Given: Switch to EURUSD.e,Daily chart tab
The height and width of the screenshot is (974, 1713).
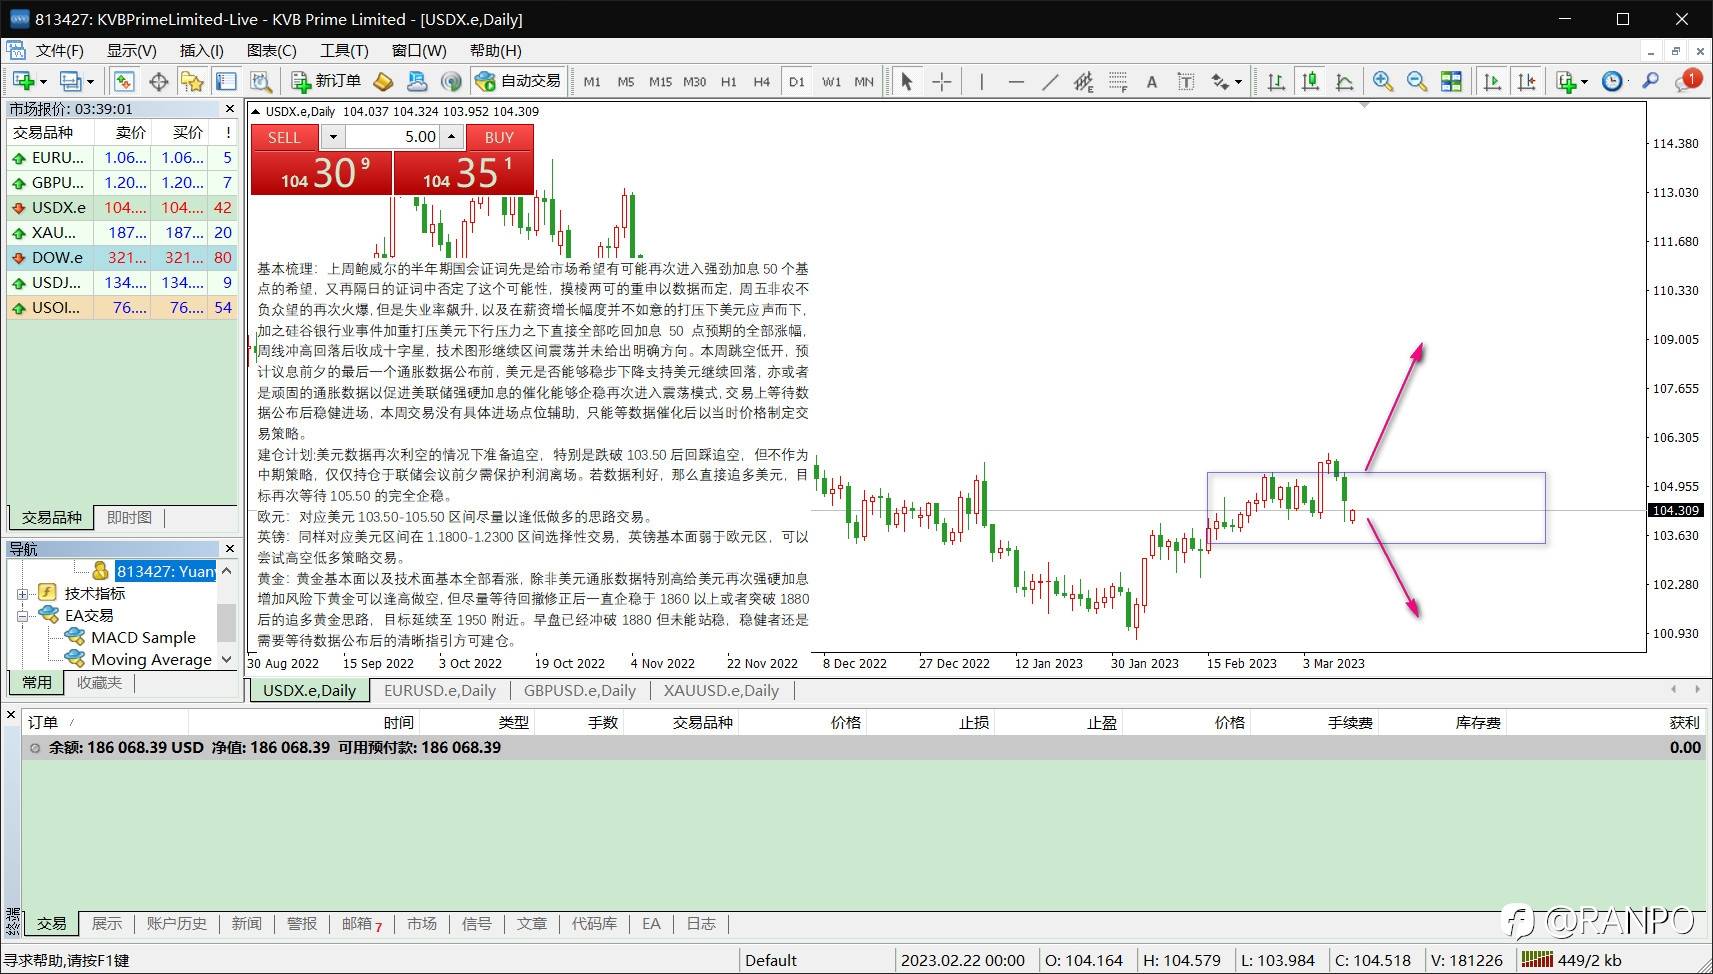Looking at the screenshot, I should 440,690.
